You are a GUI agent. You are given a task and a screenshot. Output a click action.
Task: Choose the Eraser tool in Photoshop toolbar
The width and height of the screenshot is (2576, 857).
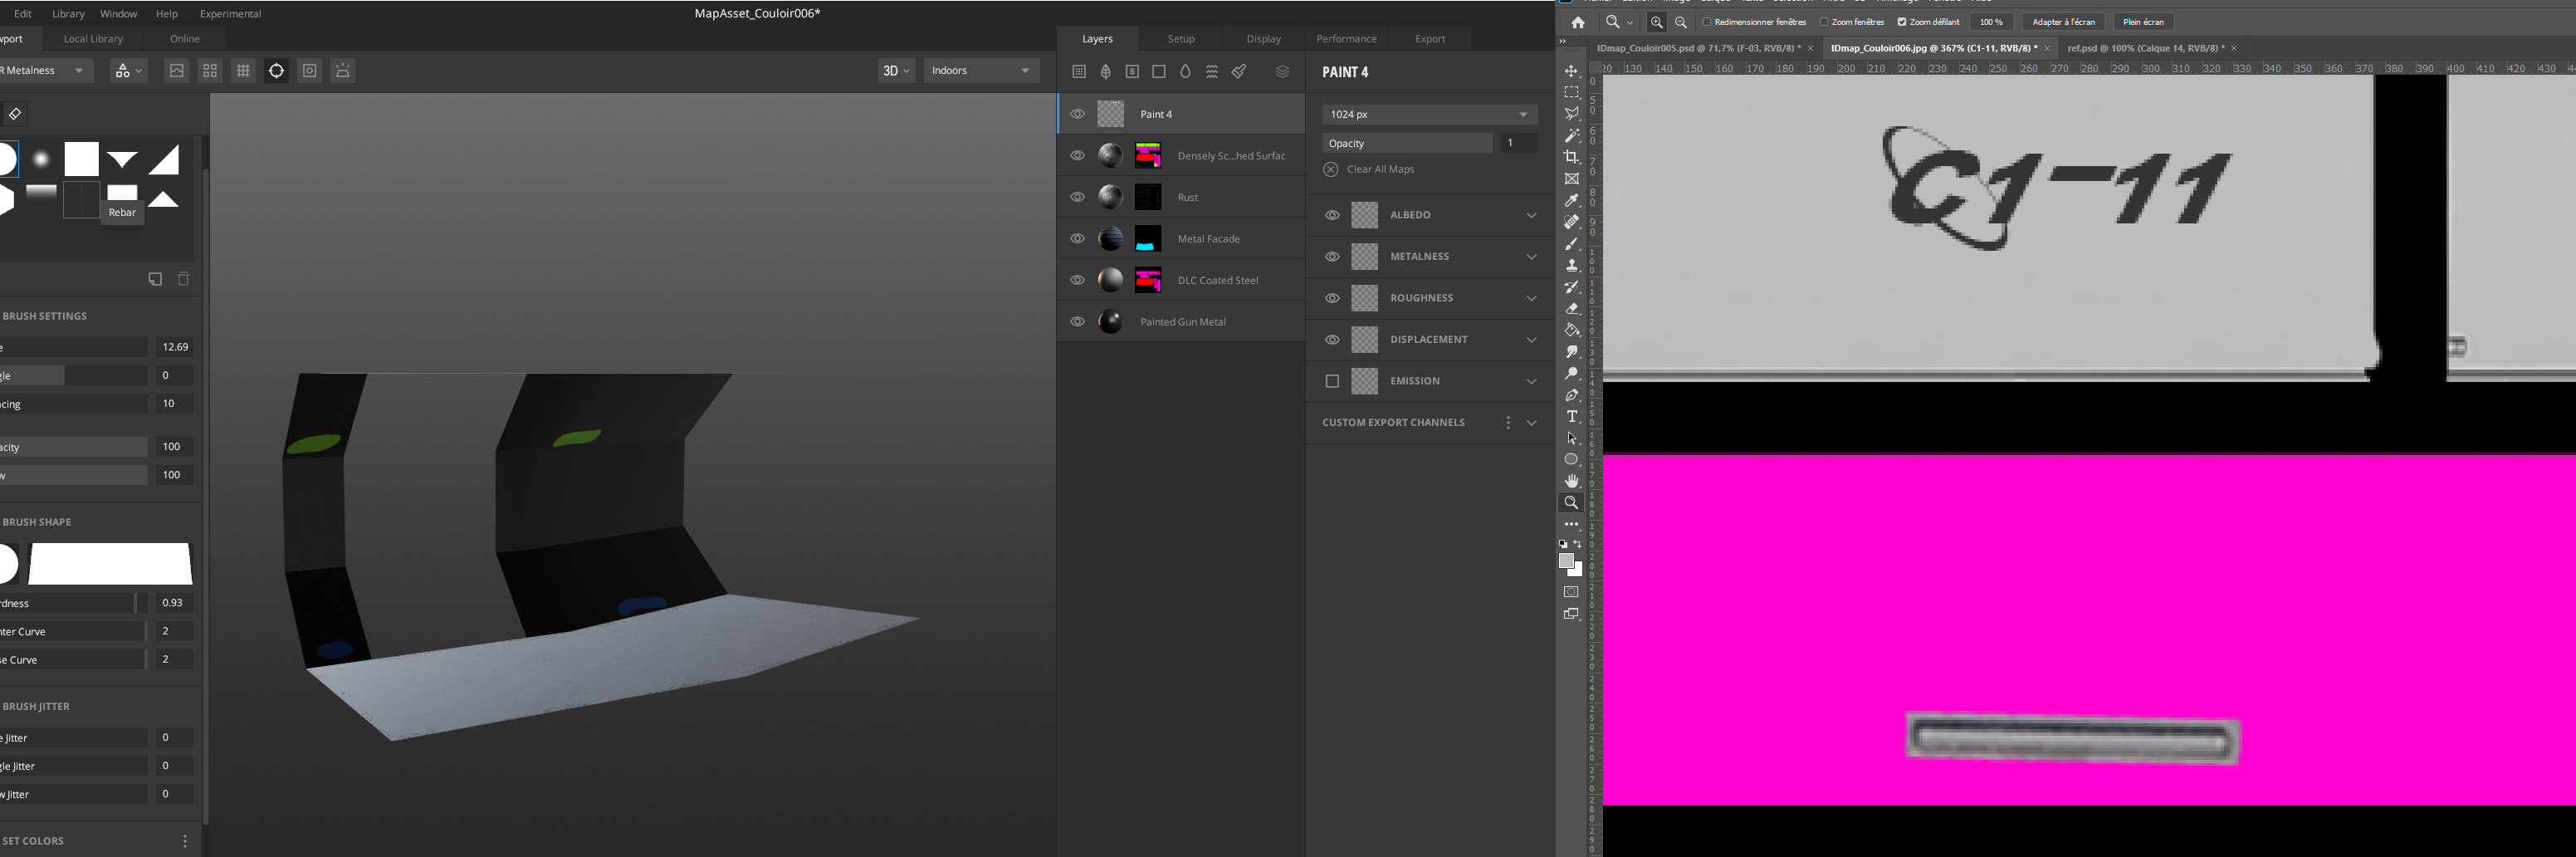1572,309
